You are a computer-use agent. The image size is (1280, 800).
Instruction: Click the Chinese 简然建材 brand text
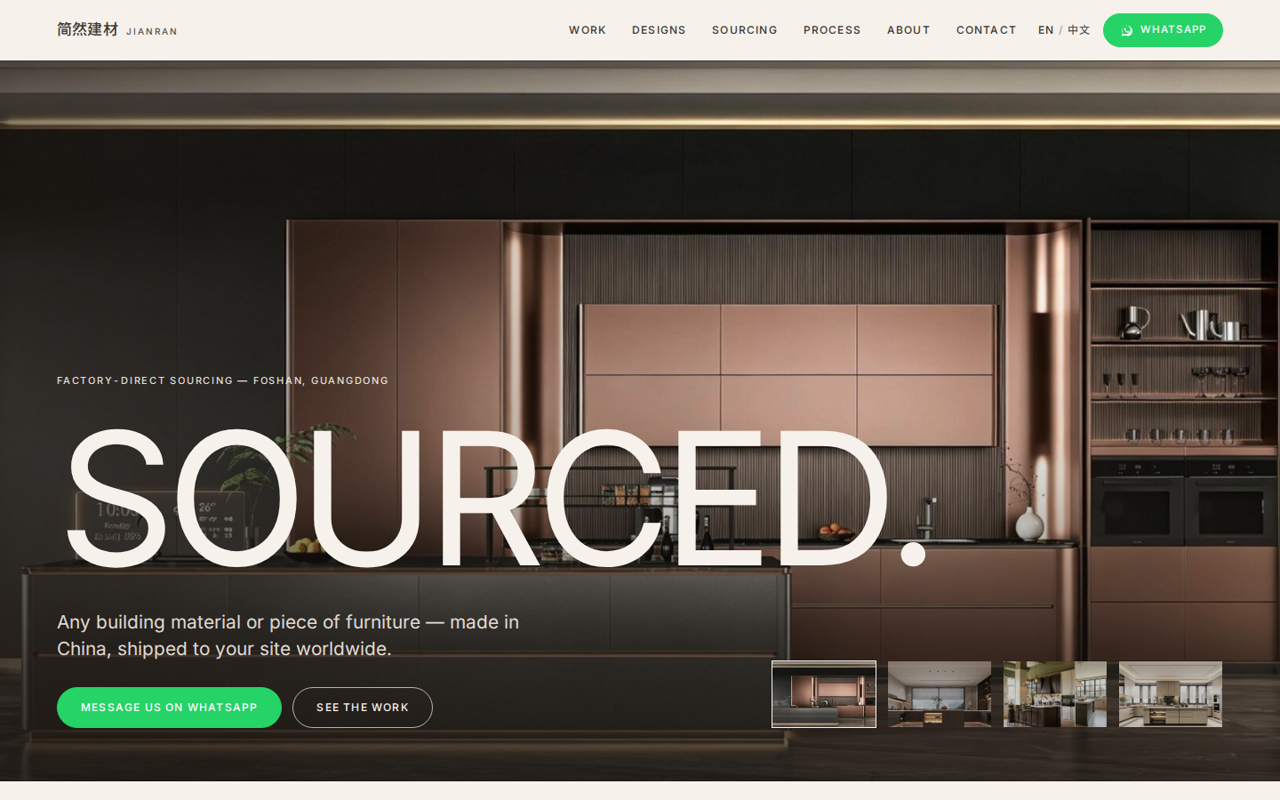point(88,30)
